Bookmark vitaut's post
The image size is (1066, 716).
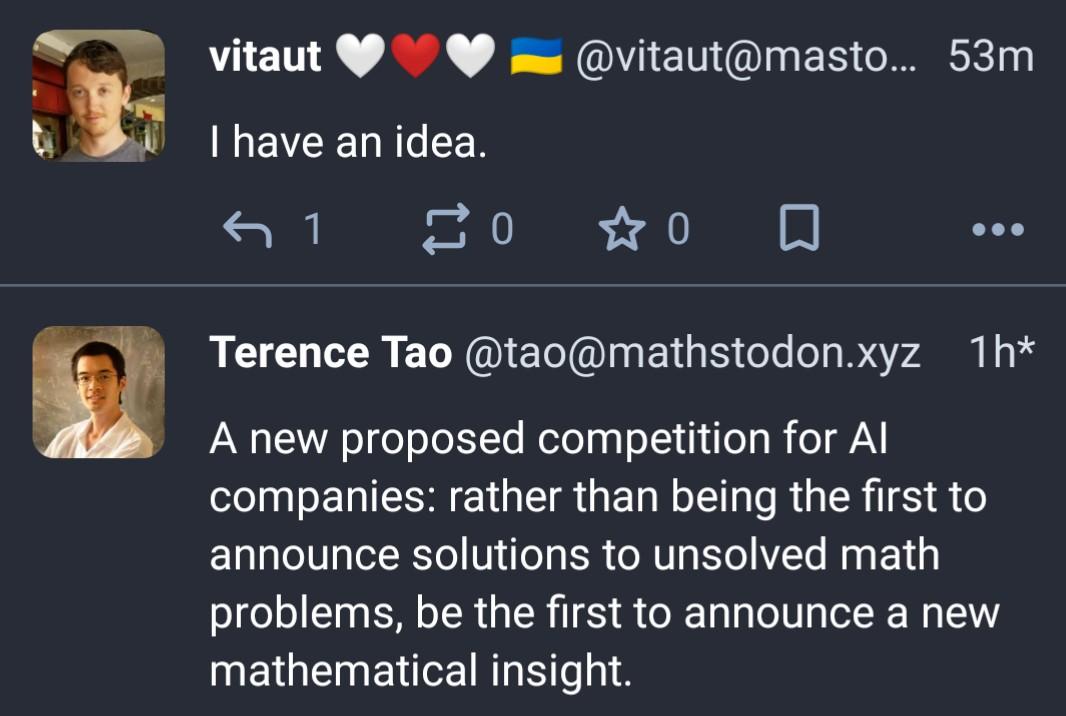pos(799,228)
